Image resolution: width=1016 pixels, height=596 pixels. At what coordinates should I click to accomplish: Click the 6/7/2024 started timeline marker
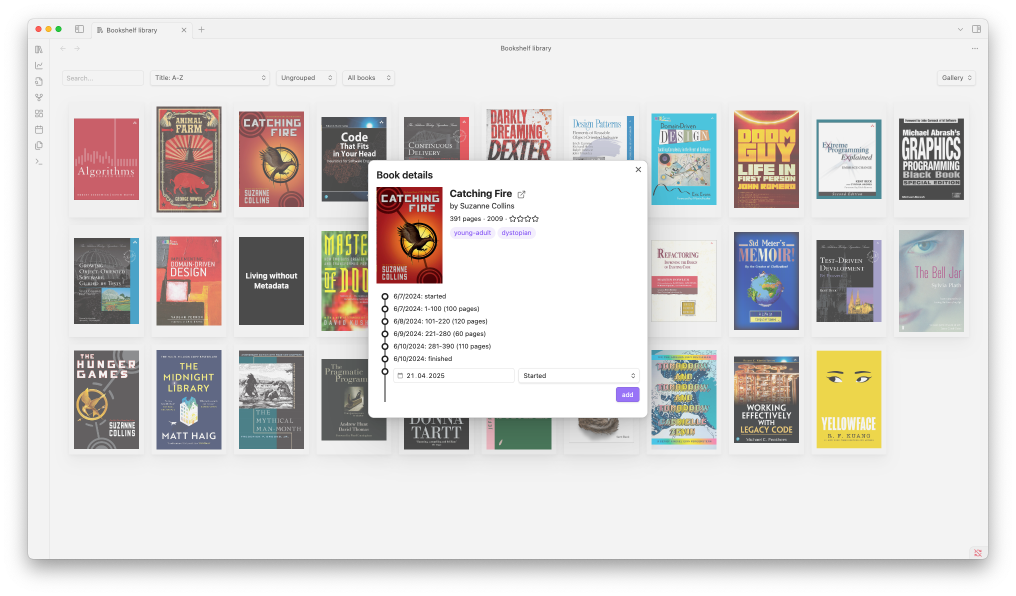[x=385, y=297]
